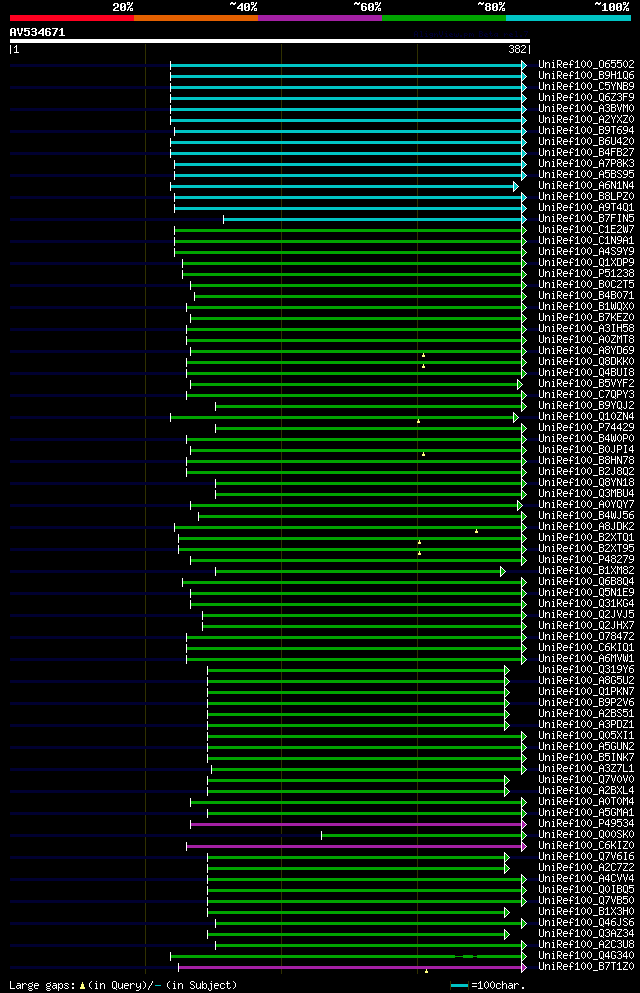640x993 pixels.
Task: Click the purple alignment bar for UniRef100_P49534
Action: pyautogui.click(x=356, y=824)
